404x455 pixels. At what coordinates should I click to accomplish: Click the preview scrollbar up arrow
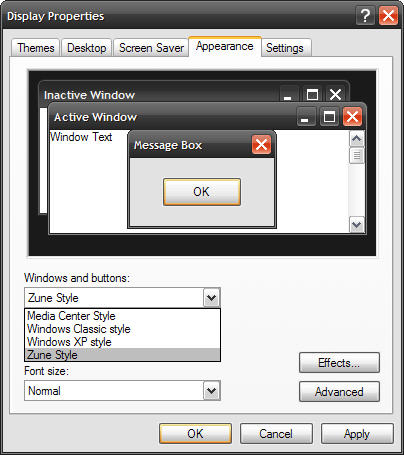[357, 139]
